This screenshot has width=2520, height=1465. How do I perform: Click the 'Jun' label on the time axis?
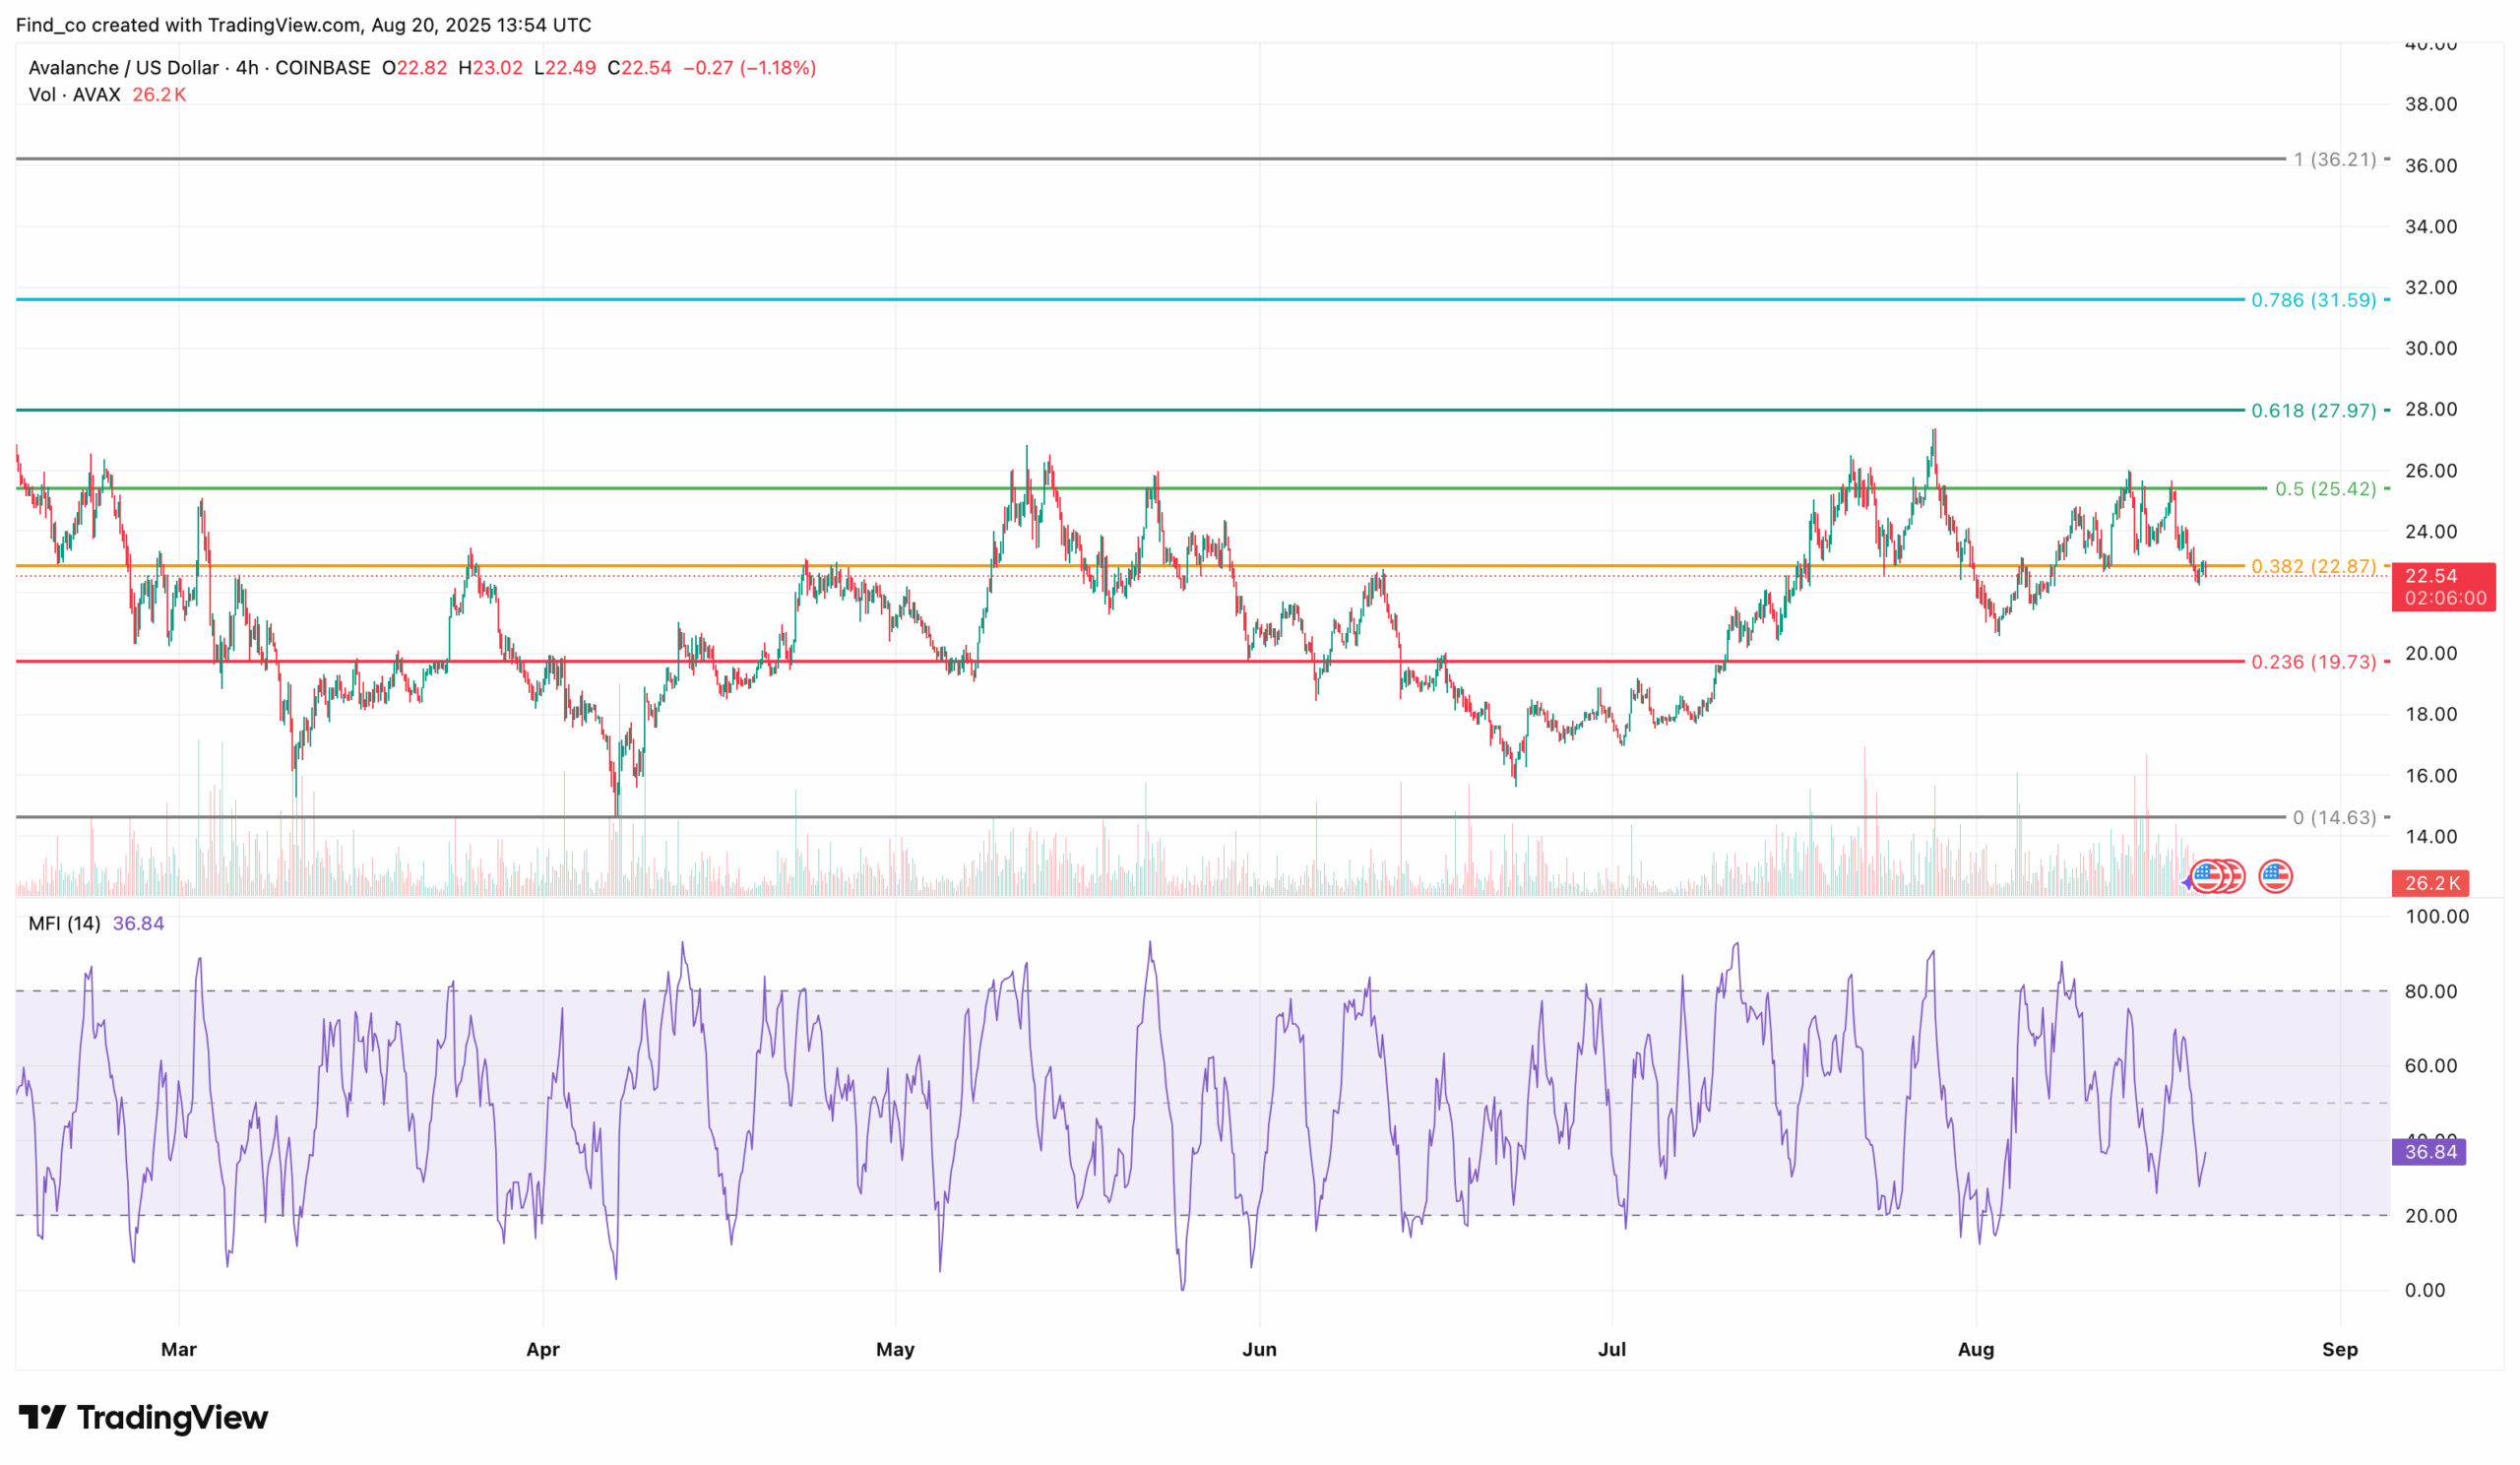(1259, 1349)
